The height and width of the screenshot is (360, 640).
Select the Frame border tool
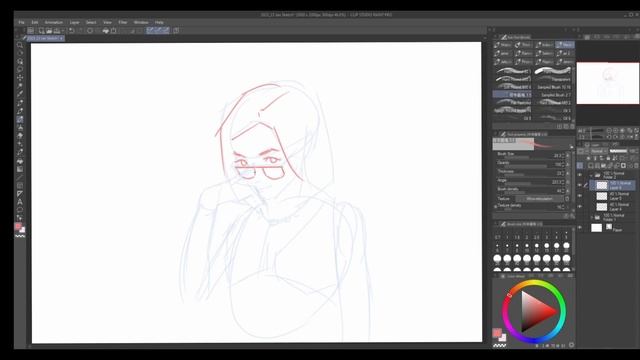pos(20,186)
